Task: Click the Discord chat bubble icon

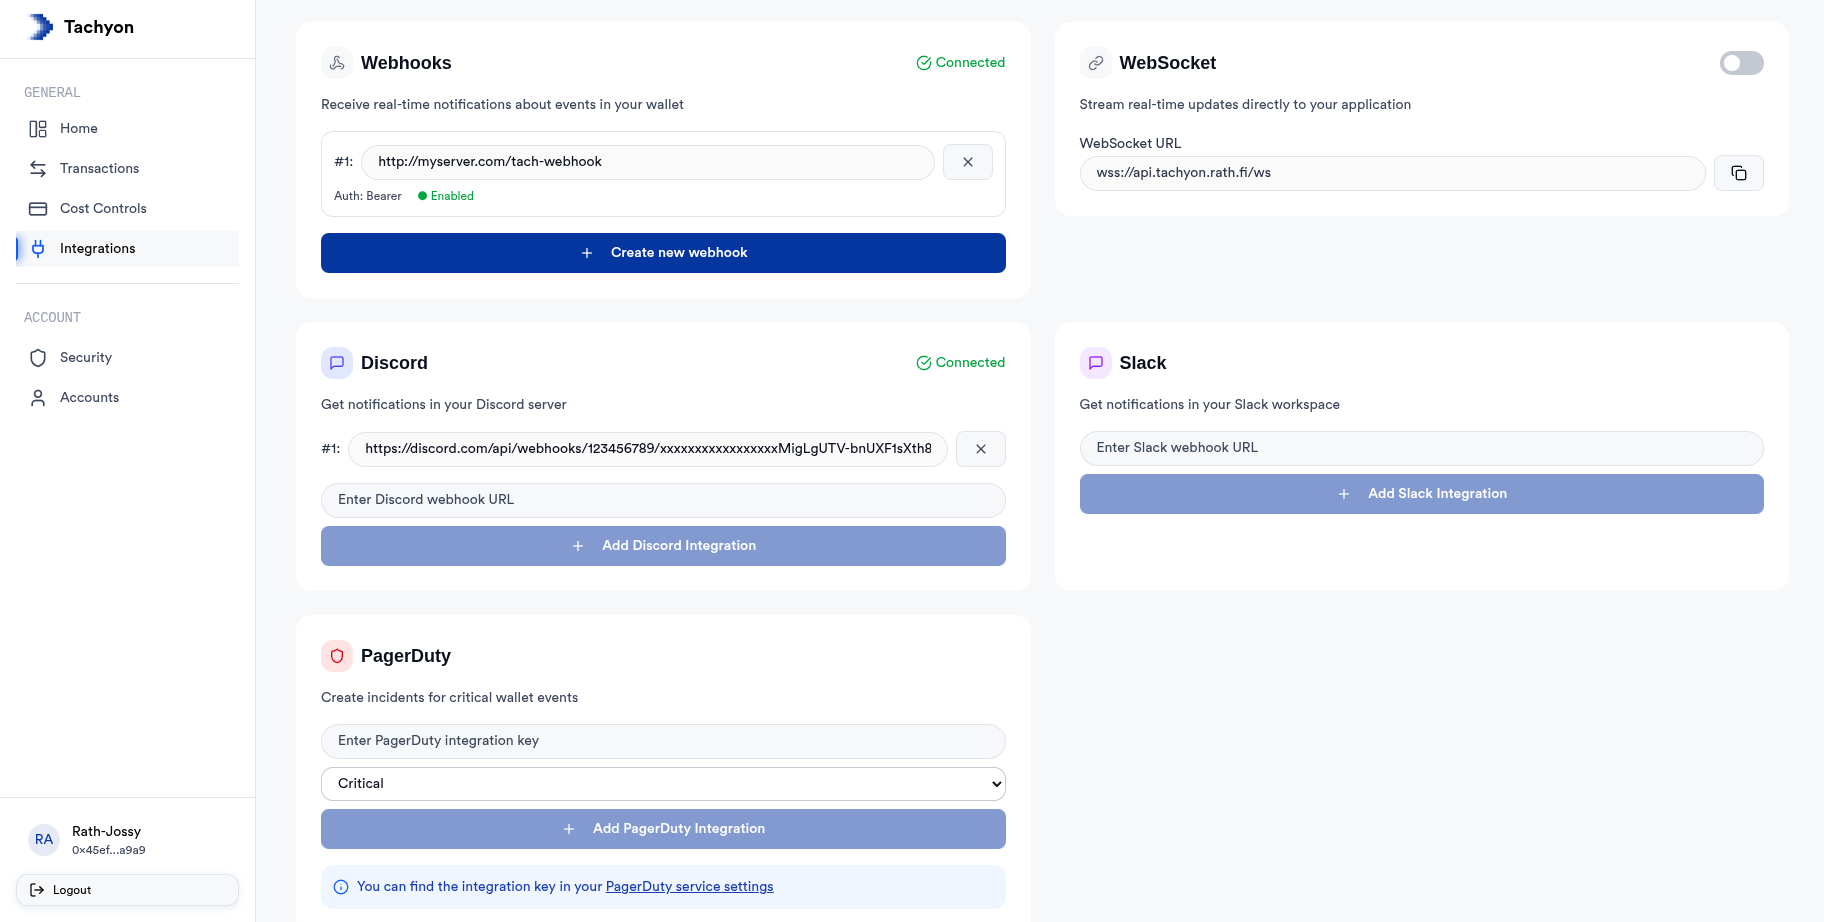Action: tap(336, 362)
